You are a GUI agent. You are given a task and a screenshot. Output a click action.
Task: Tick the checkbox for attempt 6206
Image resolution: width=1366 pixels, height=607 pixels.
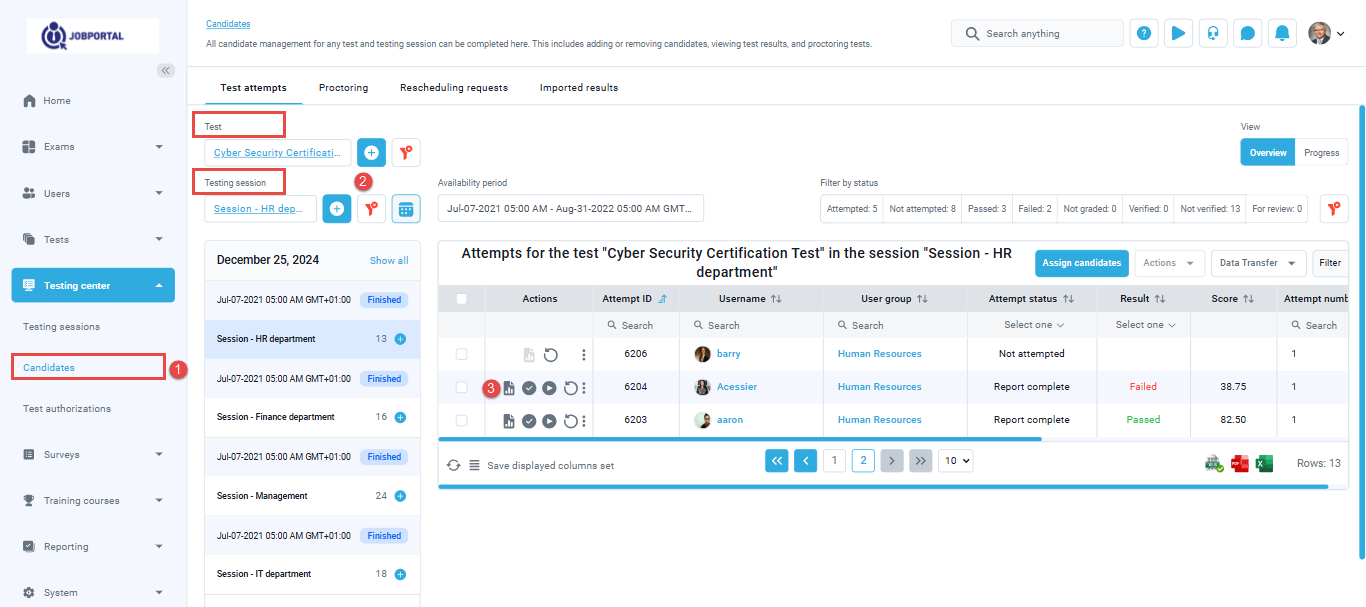tap(461, 354)
